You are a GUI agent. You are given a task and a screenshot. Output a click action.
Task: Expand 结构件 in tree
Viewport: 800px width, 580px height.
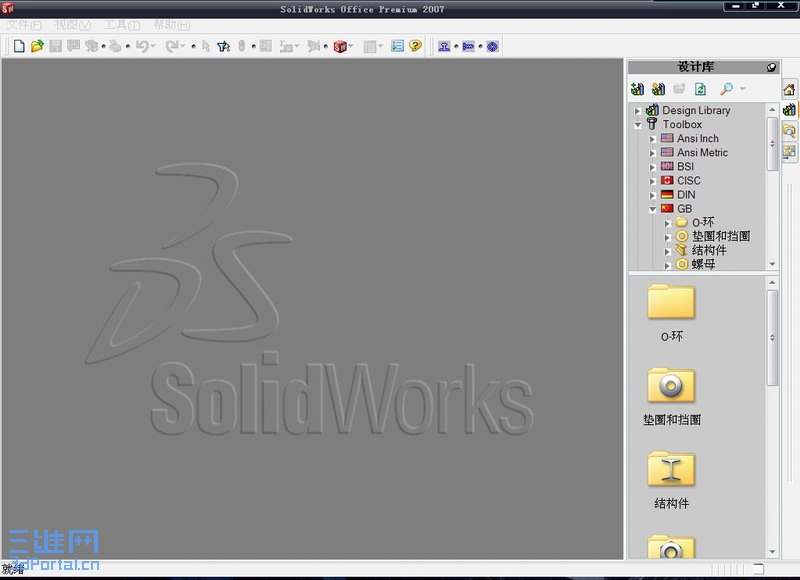point(667,251)
